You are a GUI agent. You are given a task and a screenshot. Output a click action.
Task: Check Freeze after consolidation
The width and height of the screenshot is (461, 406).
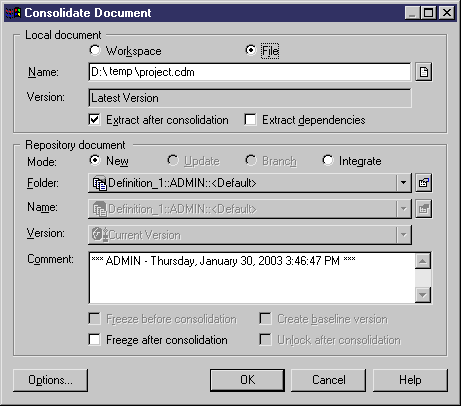[x=95, y=340]
